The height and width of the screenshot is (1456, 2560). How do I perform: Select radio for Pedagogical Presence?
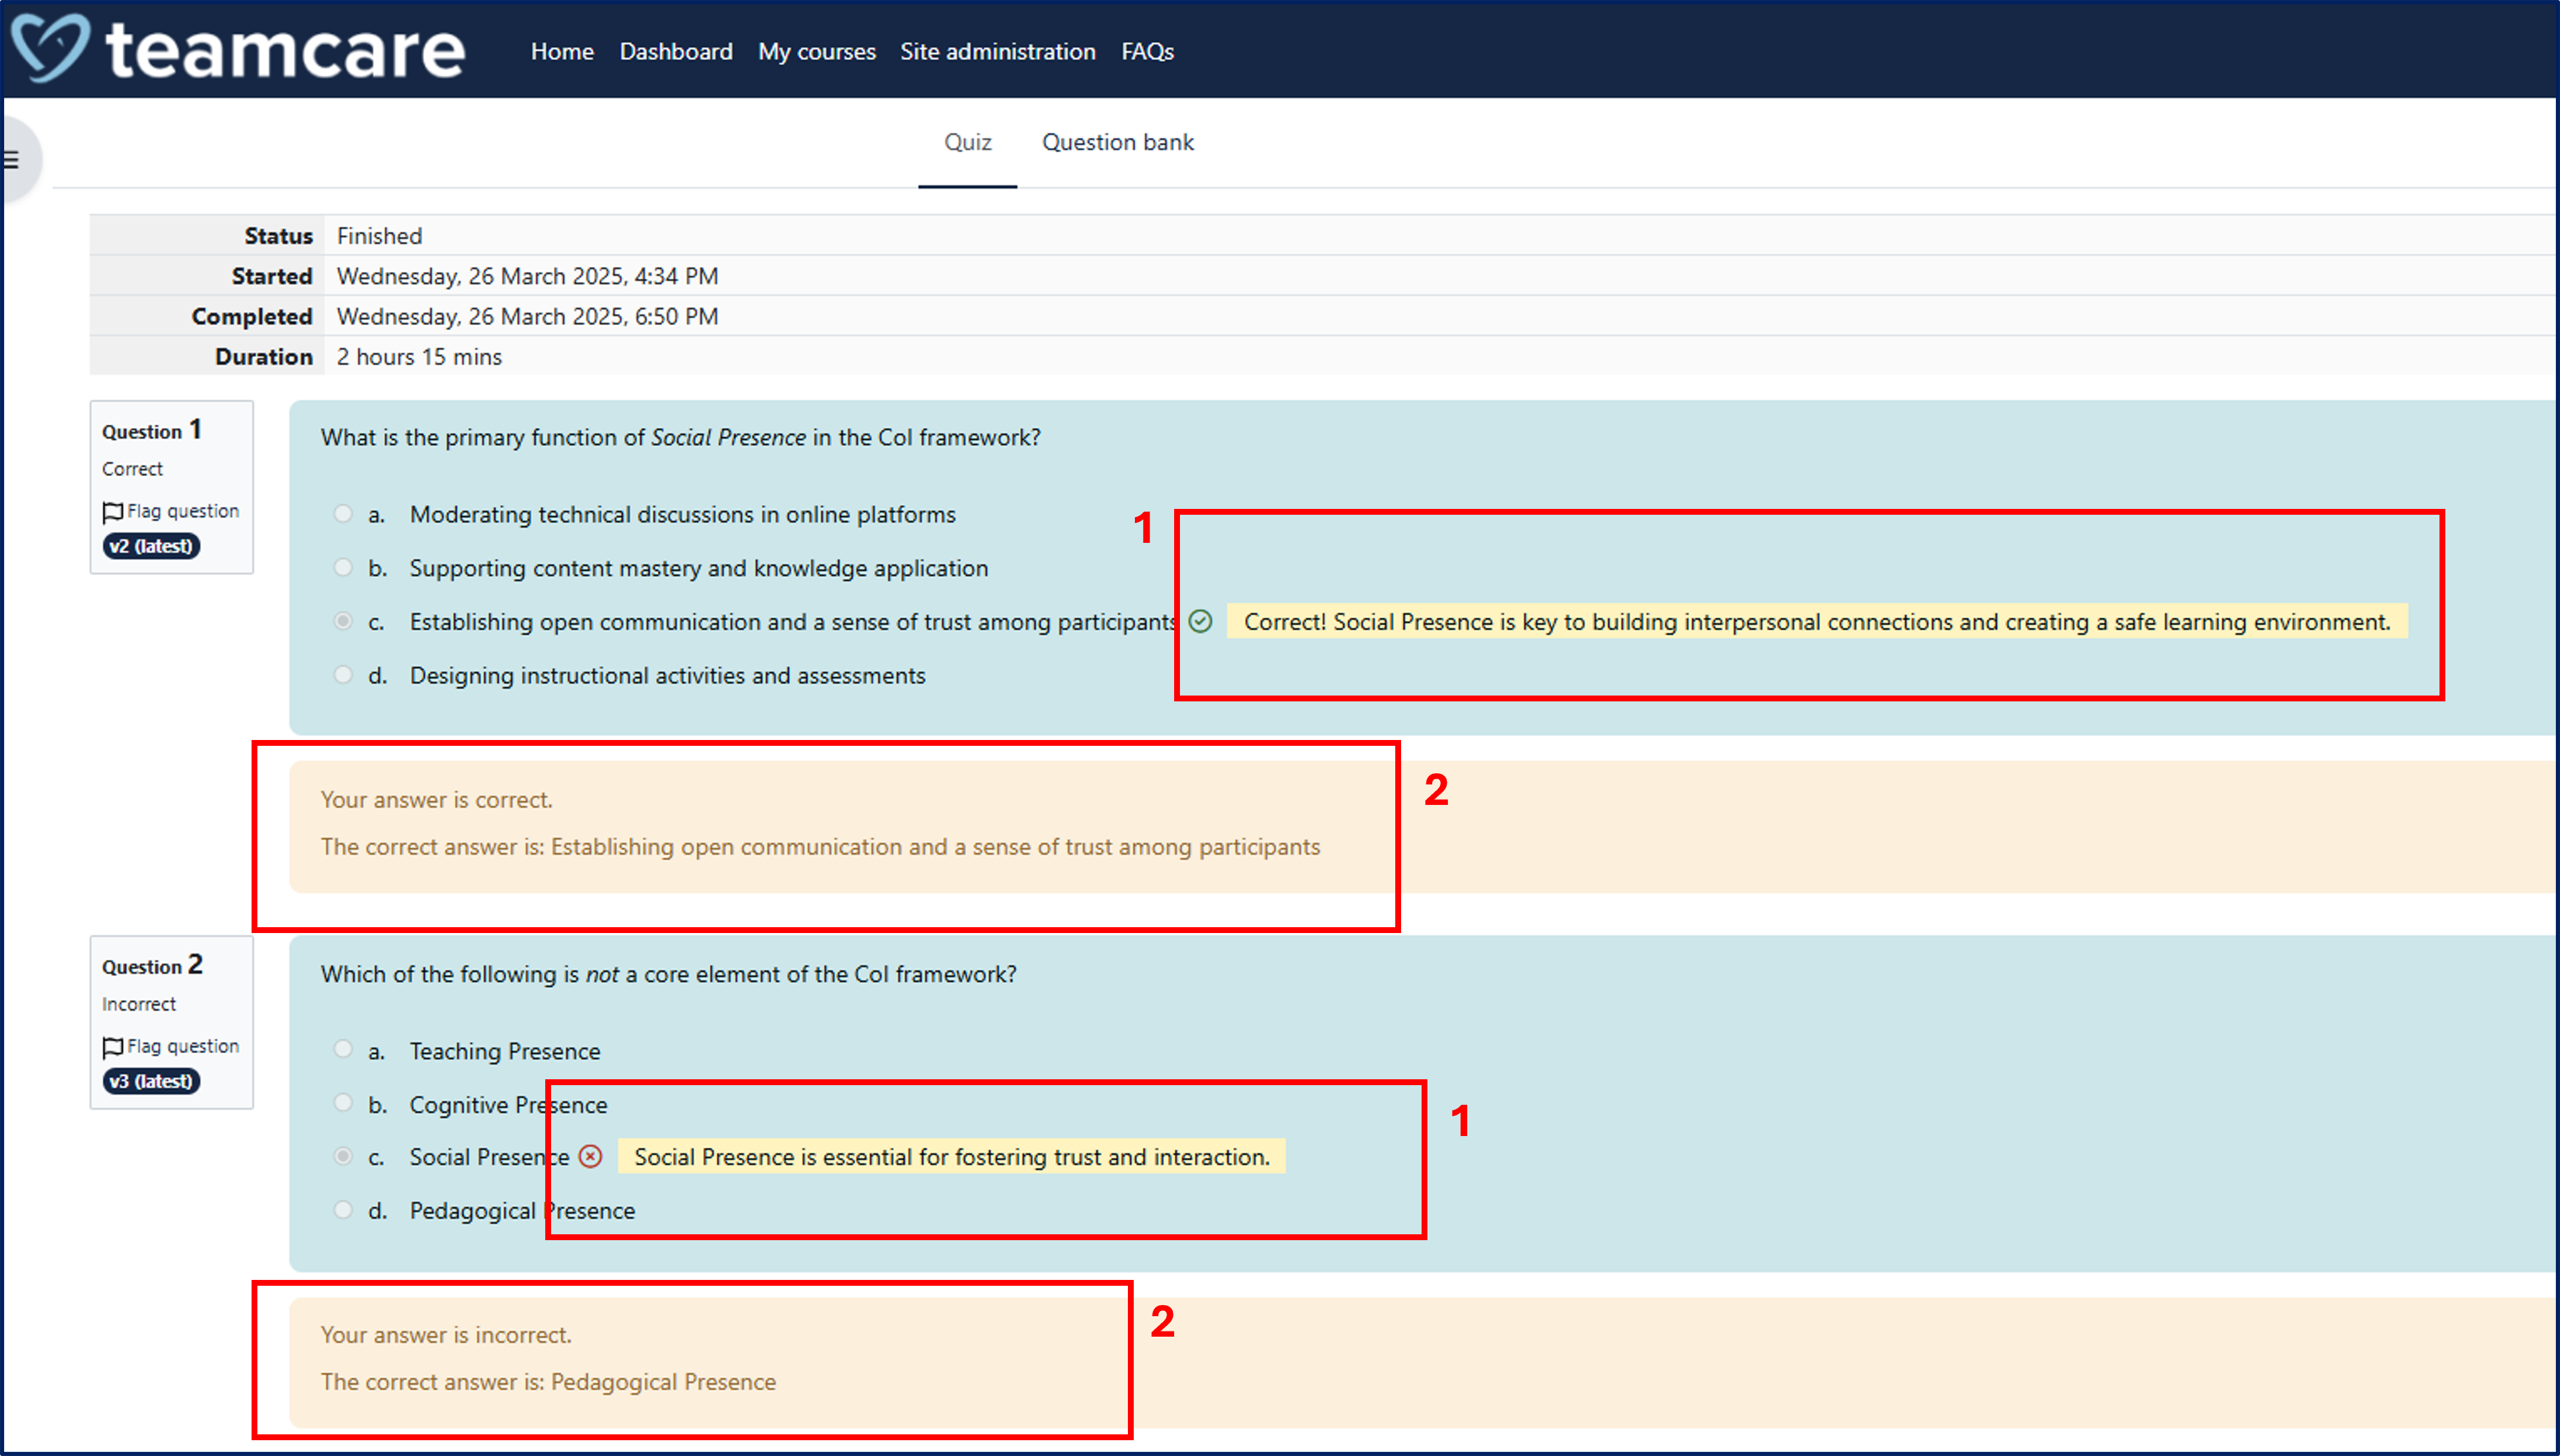tap(343, 1210)
